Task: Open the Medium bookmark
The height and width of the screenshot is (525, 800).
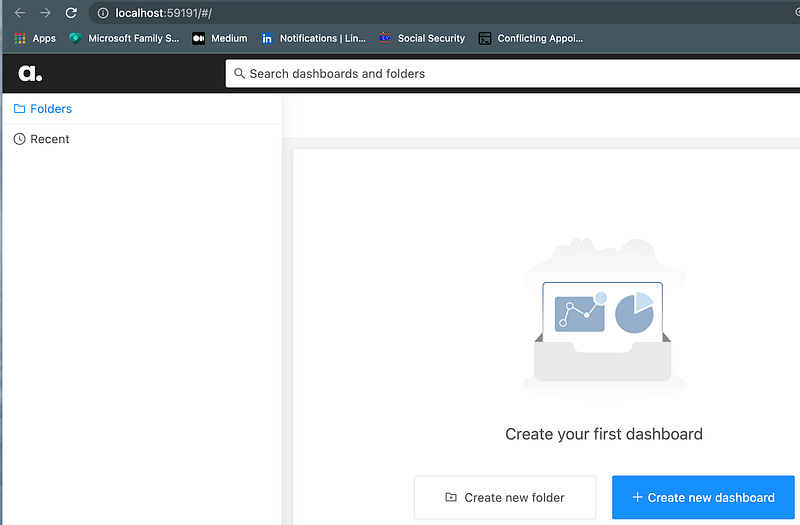Action: pyautogui.click(x=220, y=38)
